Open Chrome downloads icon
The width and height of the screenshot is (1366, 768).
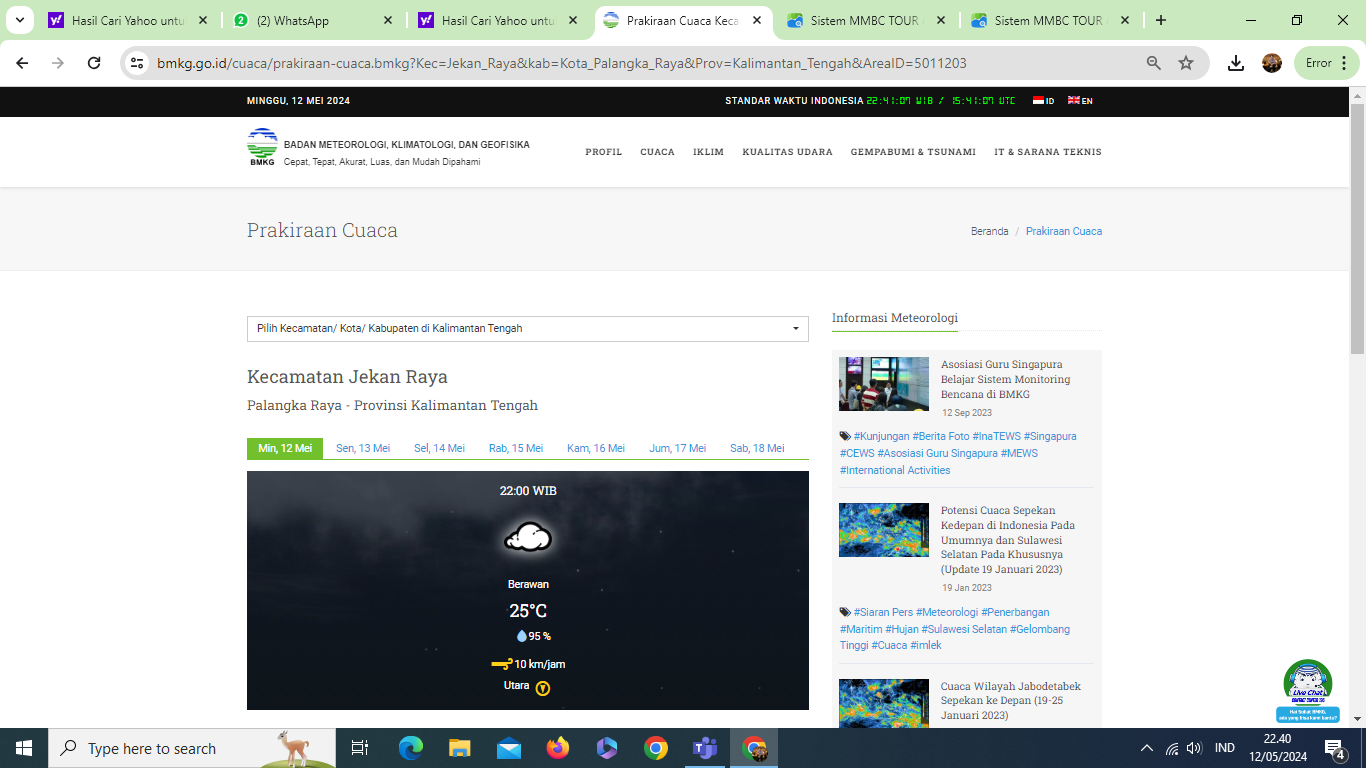click(x=1236, y=63)
